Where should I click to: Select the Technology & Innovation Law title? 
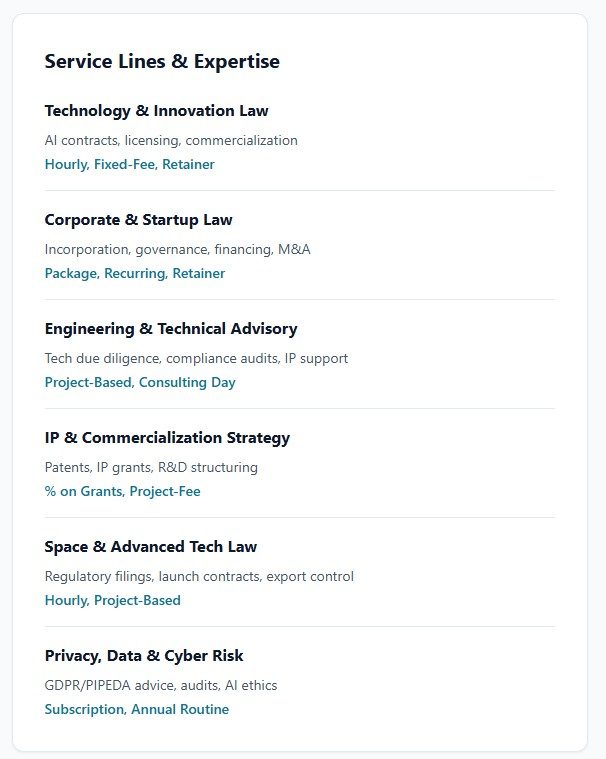(156, 111)
